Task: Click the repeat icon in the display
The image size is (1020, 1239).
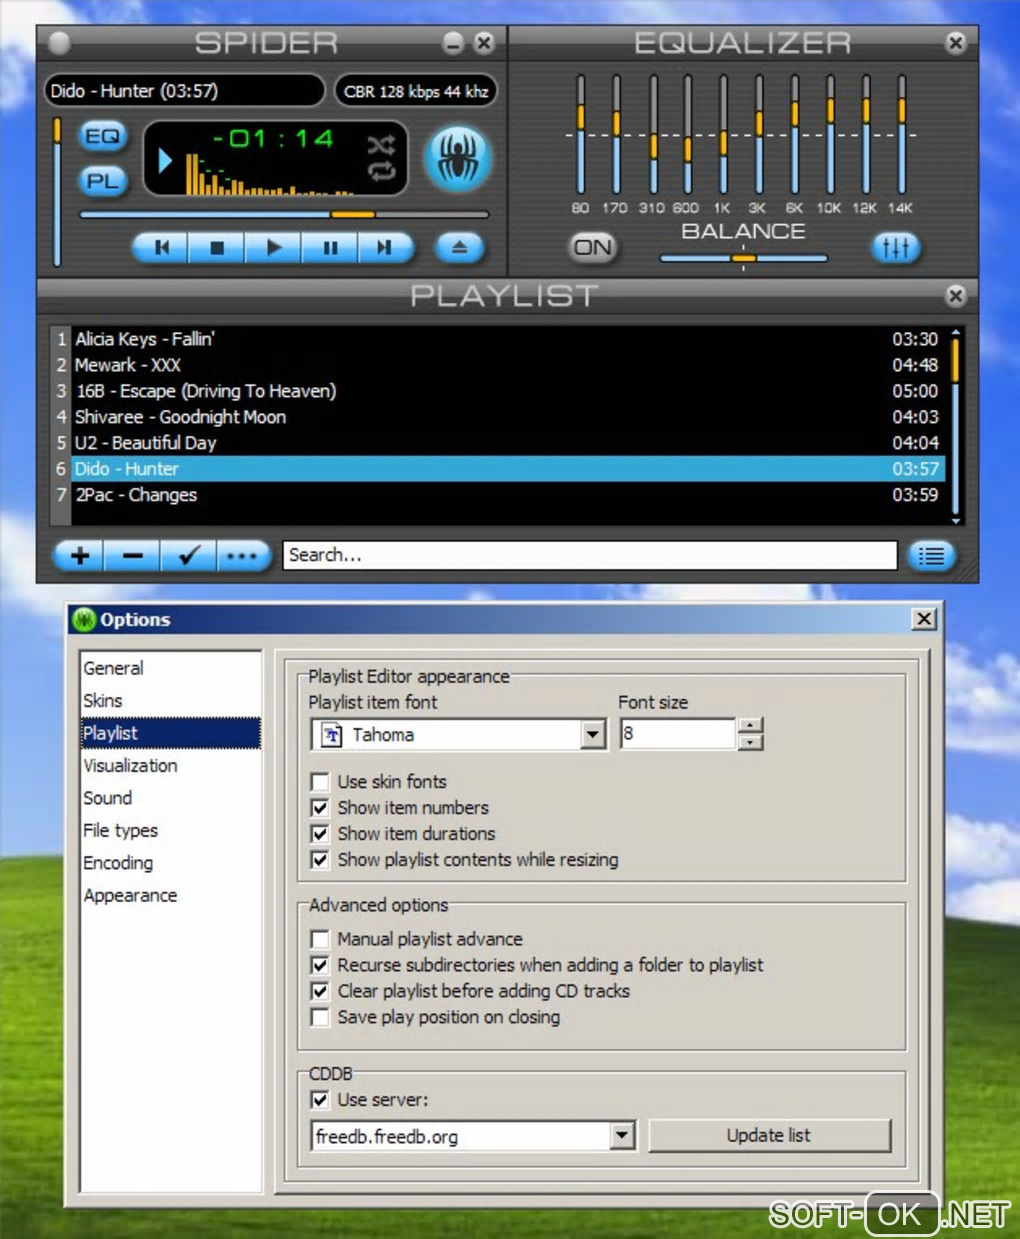Action: click(x=380, y=171)
